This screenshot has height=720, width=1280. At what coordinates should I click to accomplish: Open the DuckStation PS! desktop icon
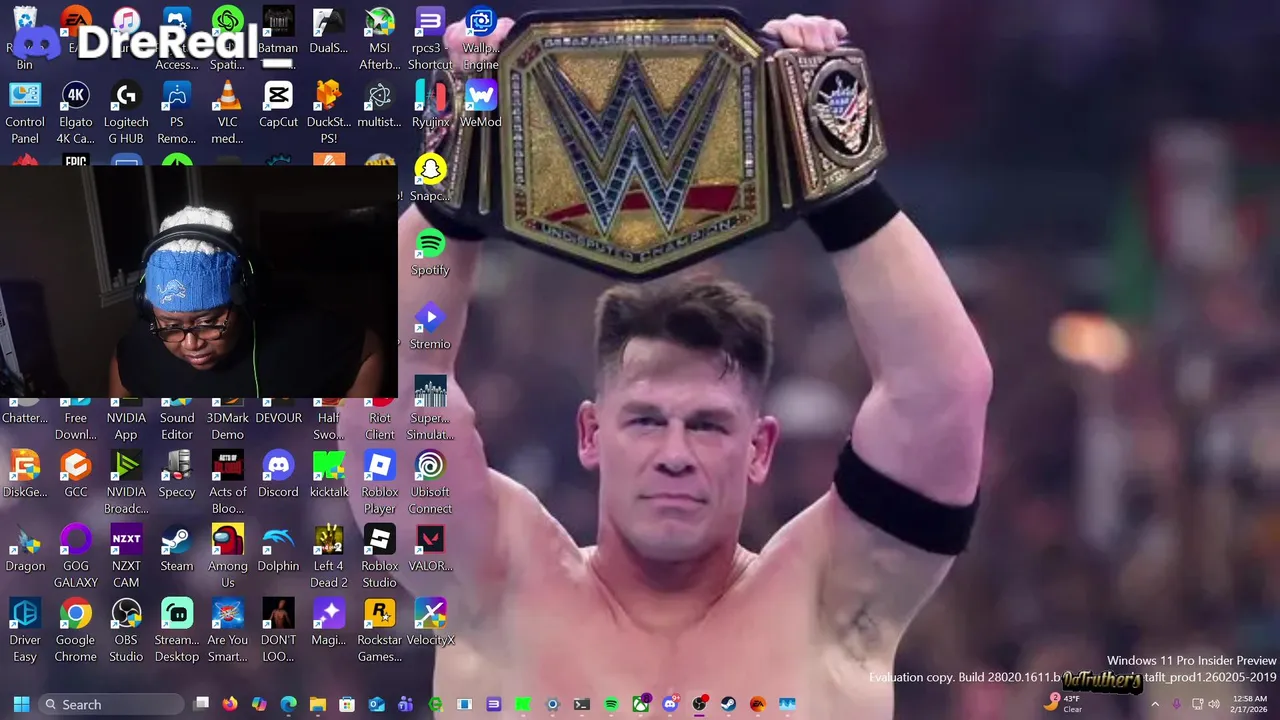(x=329, y=113)
